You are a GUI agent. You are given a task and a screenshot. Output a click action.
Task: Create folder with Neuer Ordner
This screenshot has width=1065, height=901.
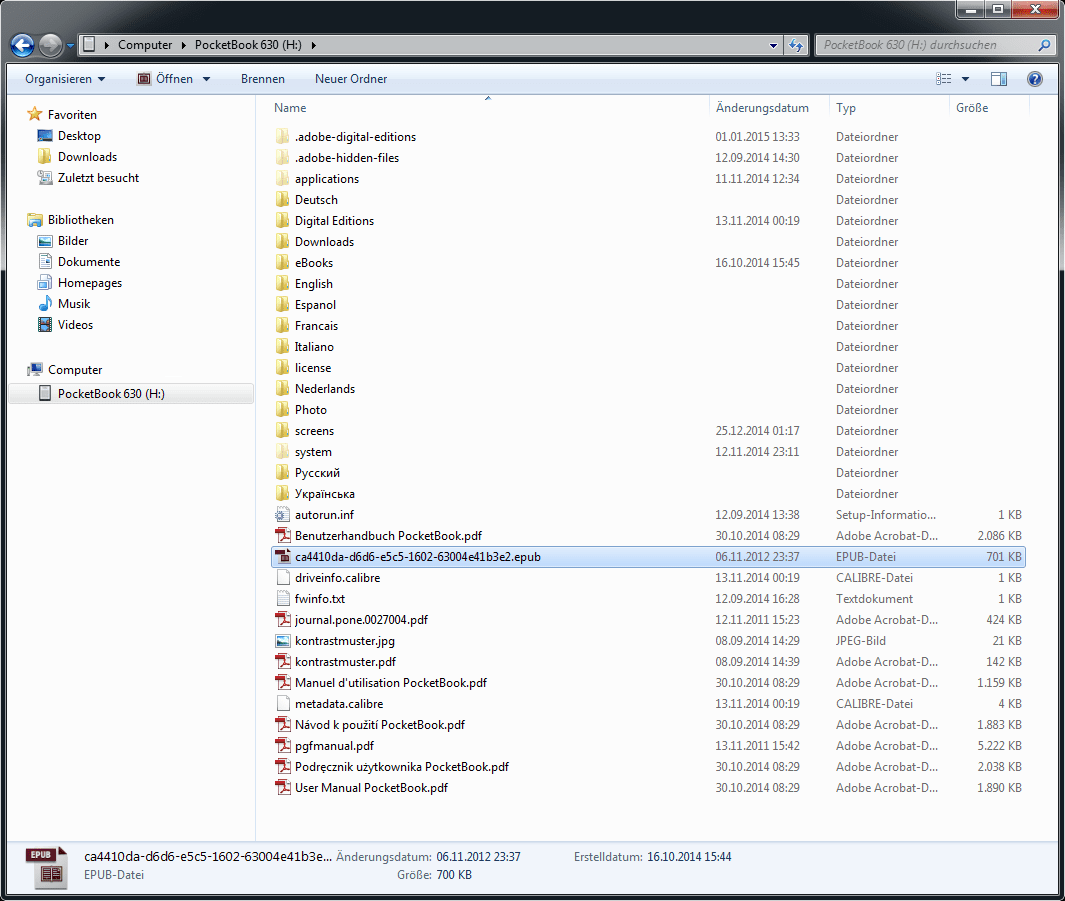(351, 79)
